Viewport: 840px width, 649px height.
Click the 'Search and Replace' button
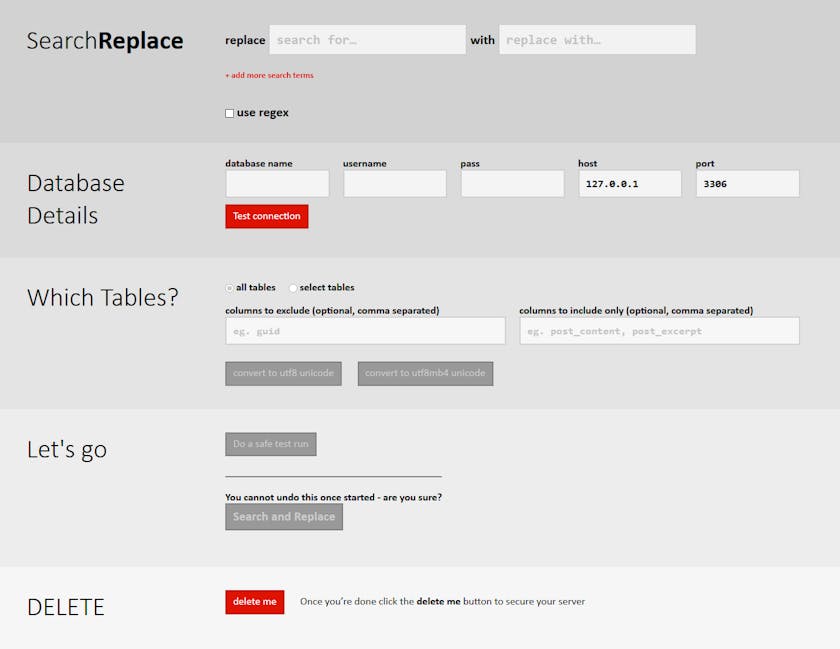[x=284, y=517]
